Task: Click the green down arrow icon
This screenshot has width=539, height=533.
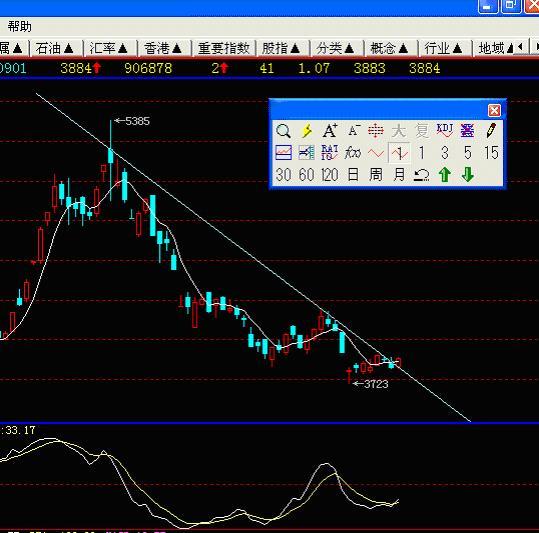Action: 468,175
